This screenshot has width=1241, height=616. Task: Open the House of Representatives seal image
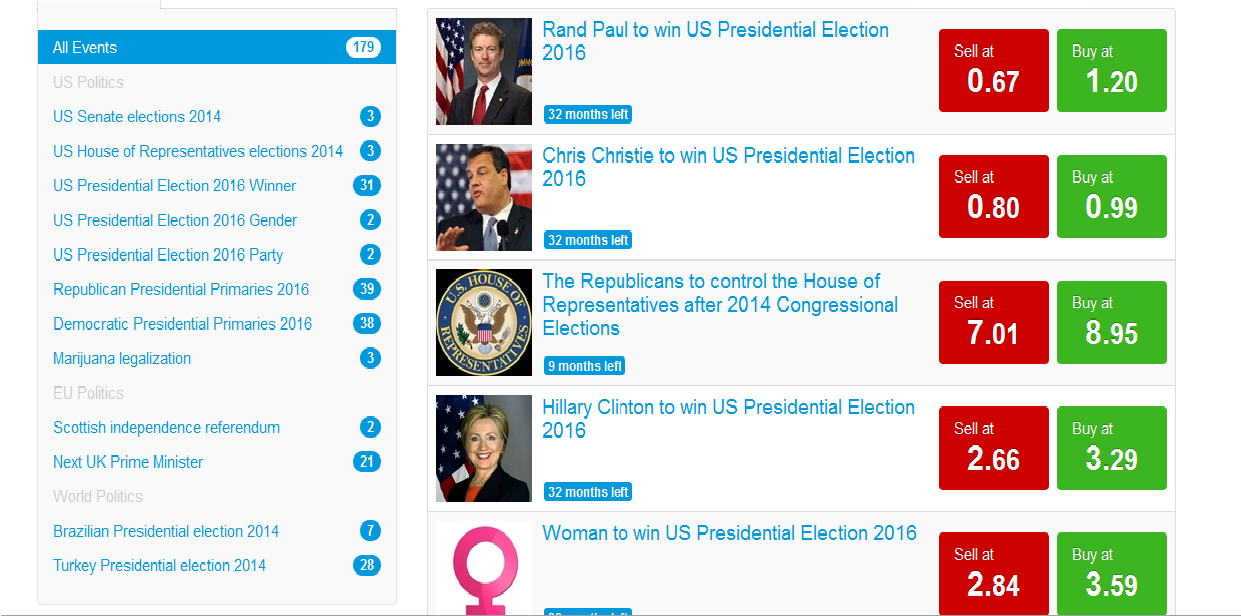[x=484, y=323]
